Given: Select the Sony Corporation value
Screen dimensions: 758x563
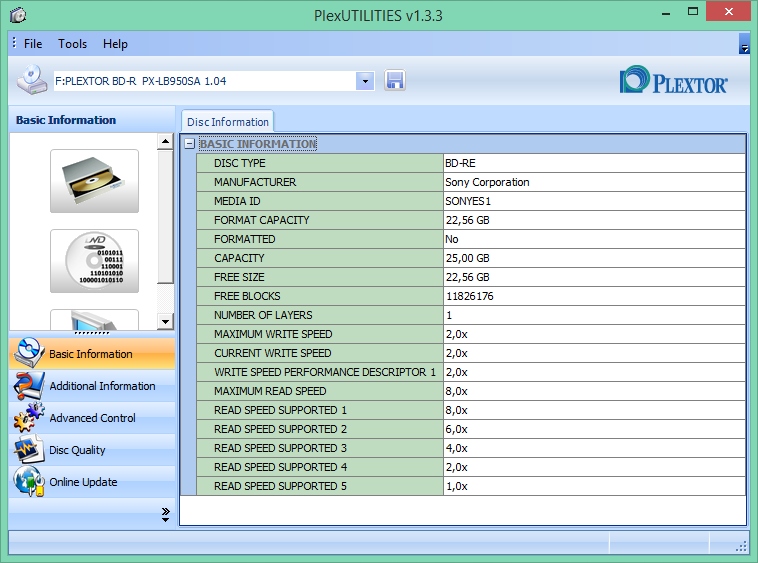Looking at the screenshot, I should point(594,182).
